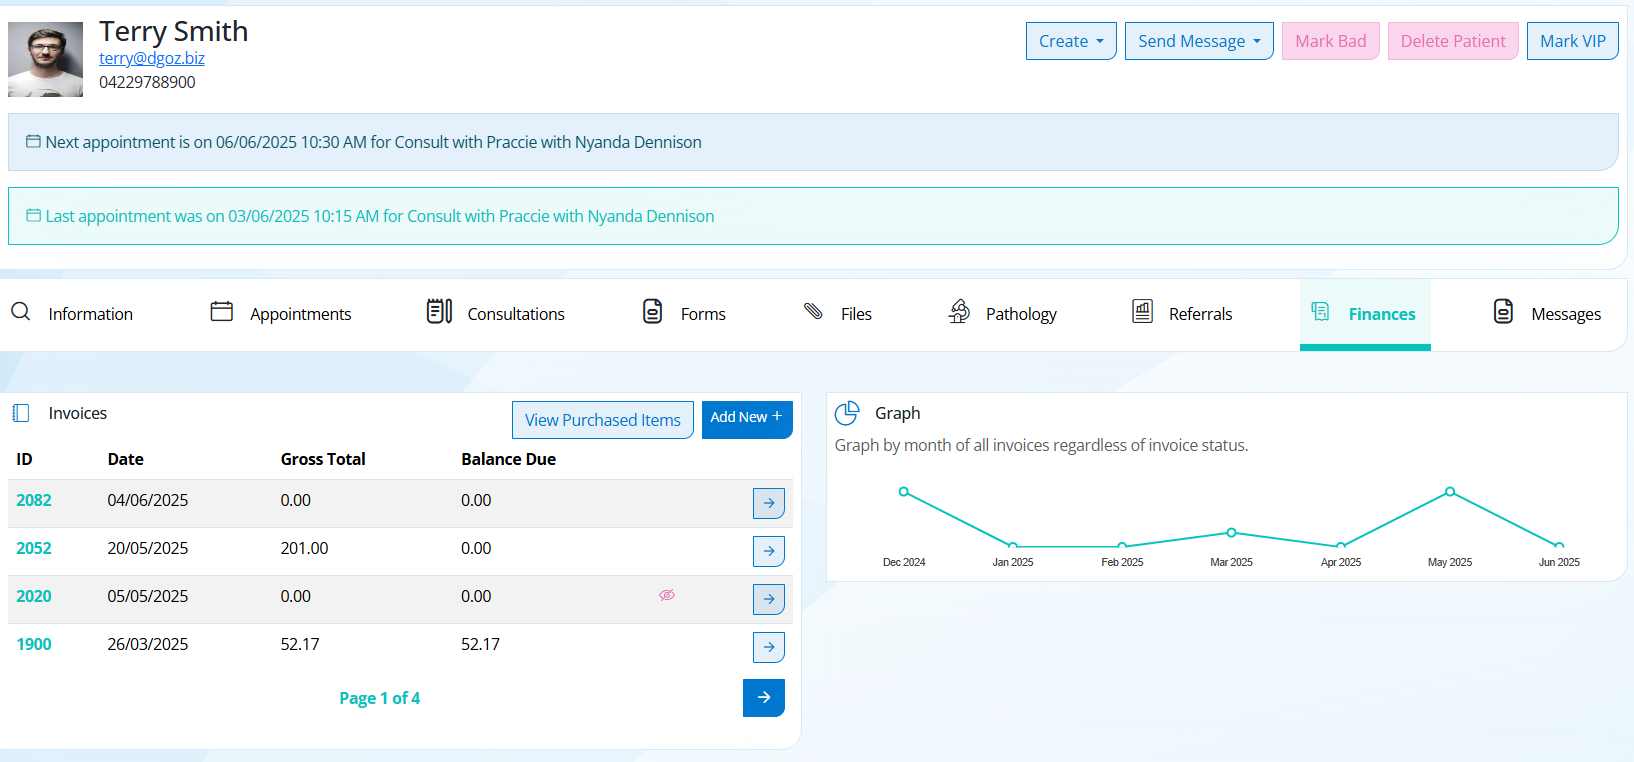Screen dimensions: 1634x762
Task: Switch to the Information tab
Action: [72, 314]
